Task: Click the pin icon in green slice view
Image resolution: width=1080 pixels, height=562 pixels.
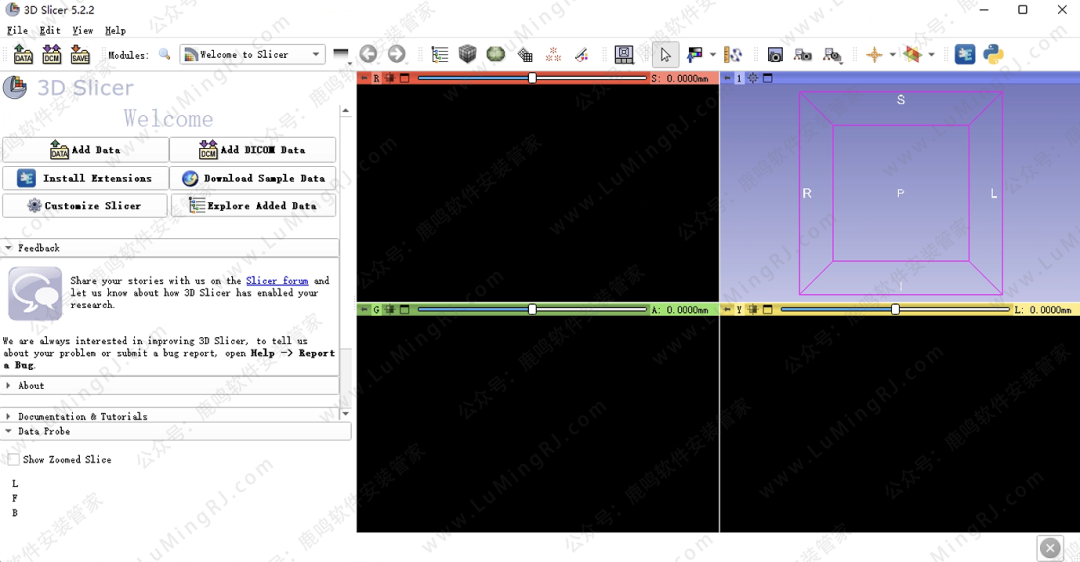Action: (365, 310)
